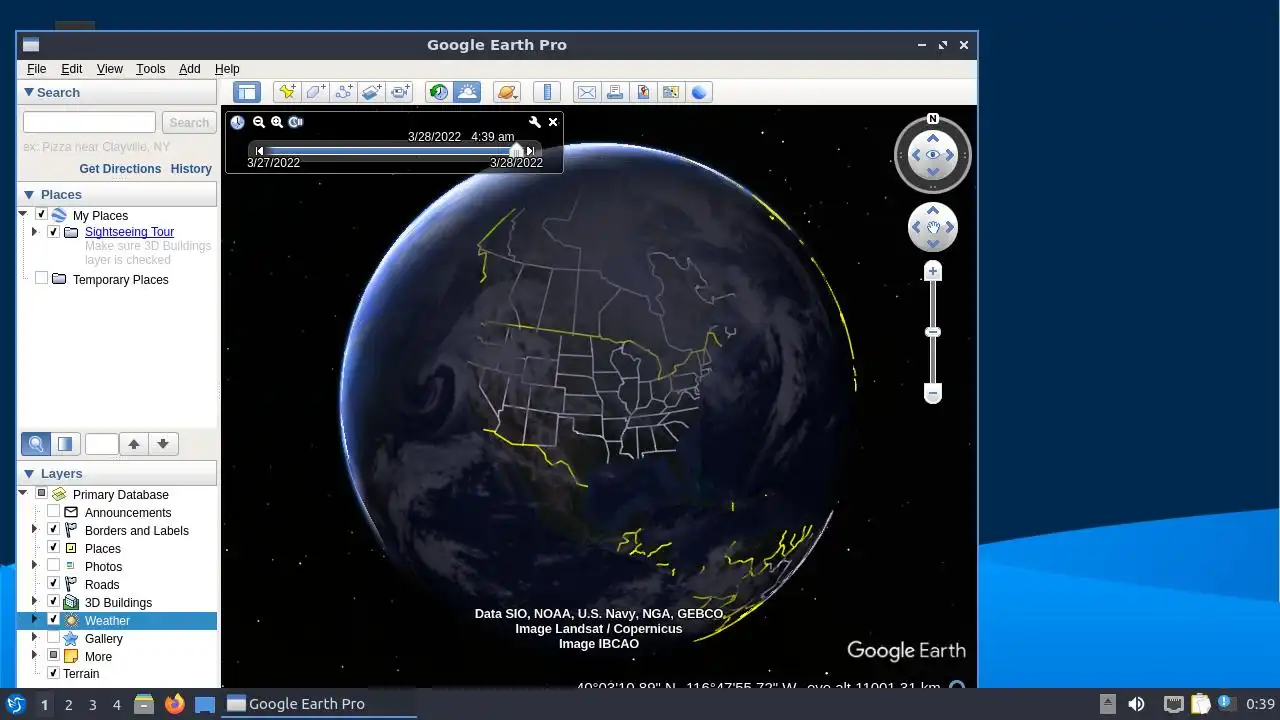Open the Add menu
Image resolution: width=1280 pixels, height=720 pixels.
(189, 69)
